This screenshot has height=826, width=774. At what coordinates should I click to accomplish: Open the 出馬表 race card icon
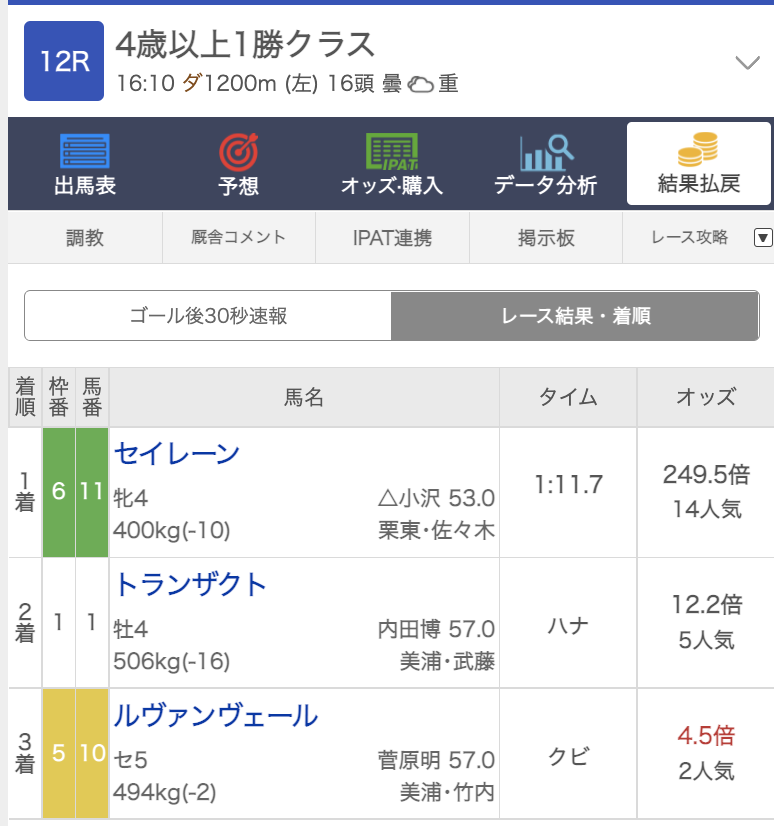85,151
